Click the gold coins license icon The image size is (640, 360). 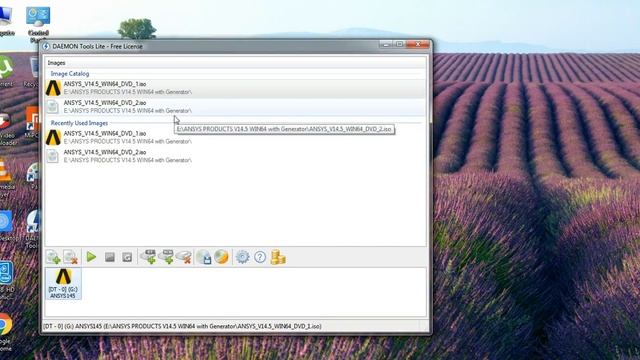click(x=278, y=257)
